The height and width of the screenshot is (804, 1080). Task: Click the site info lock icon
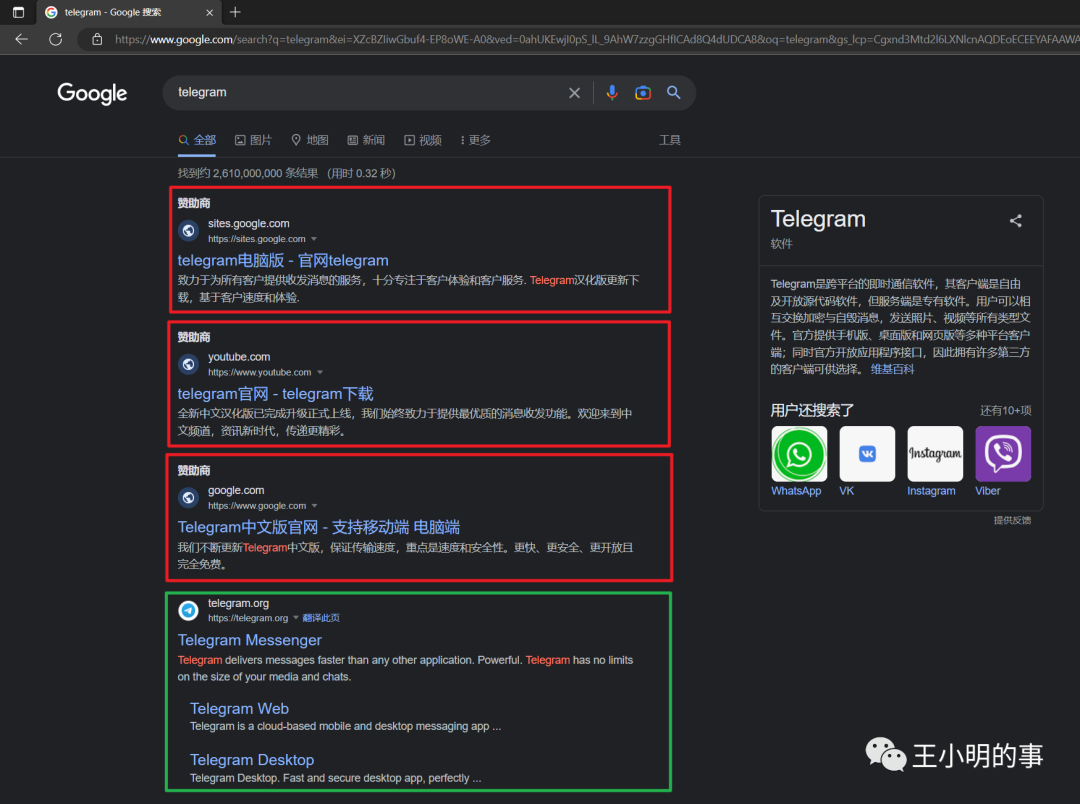97,39
